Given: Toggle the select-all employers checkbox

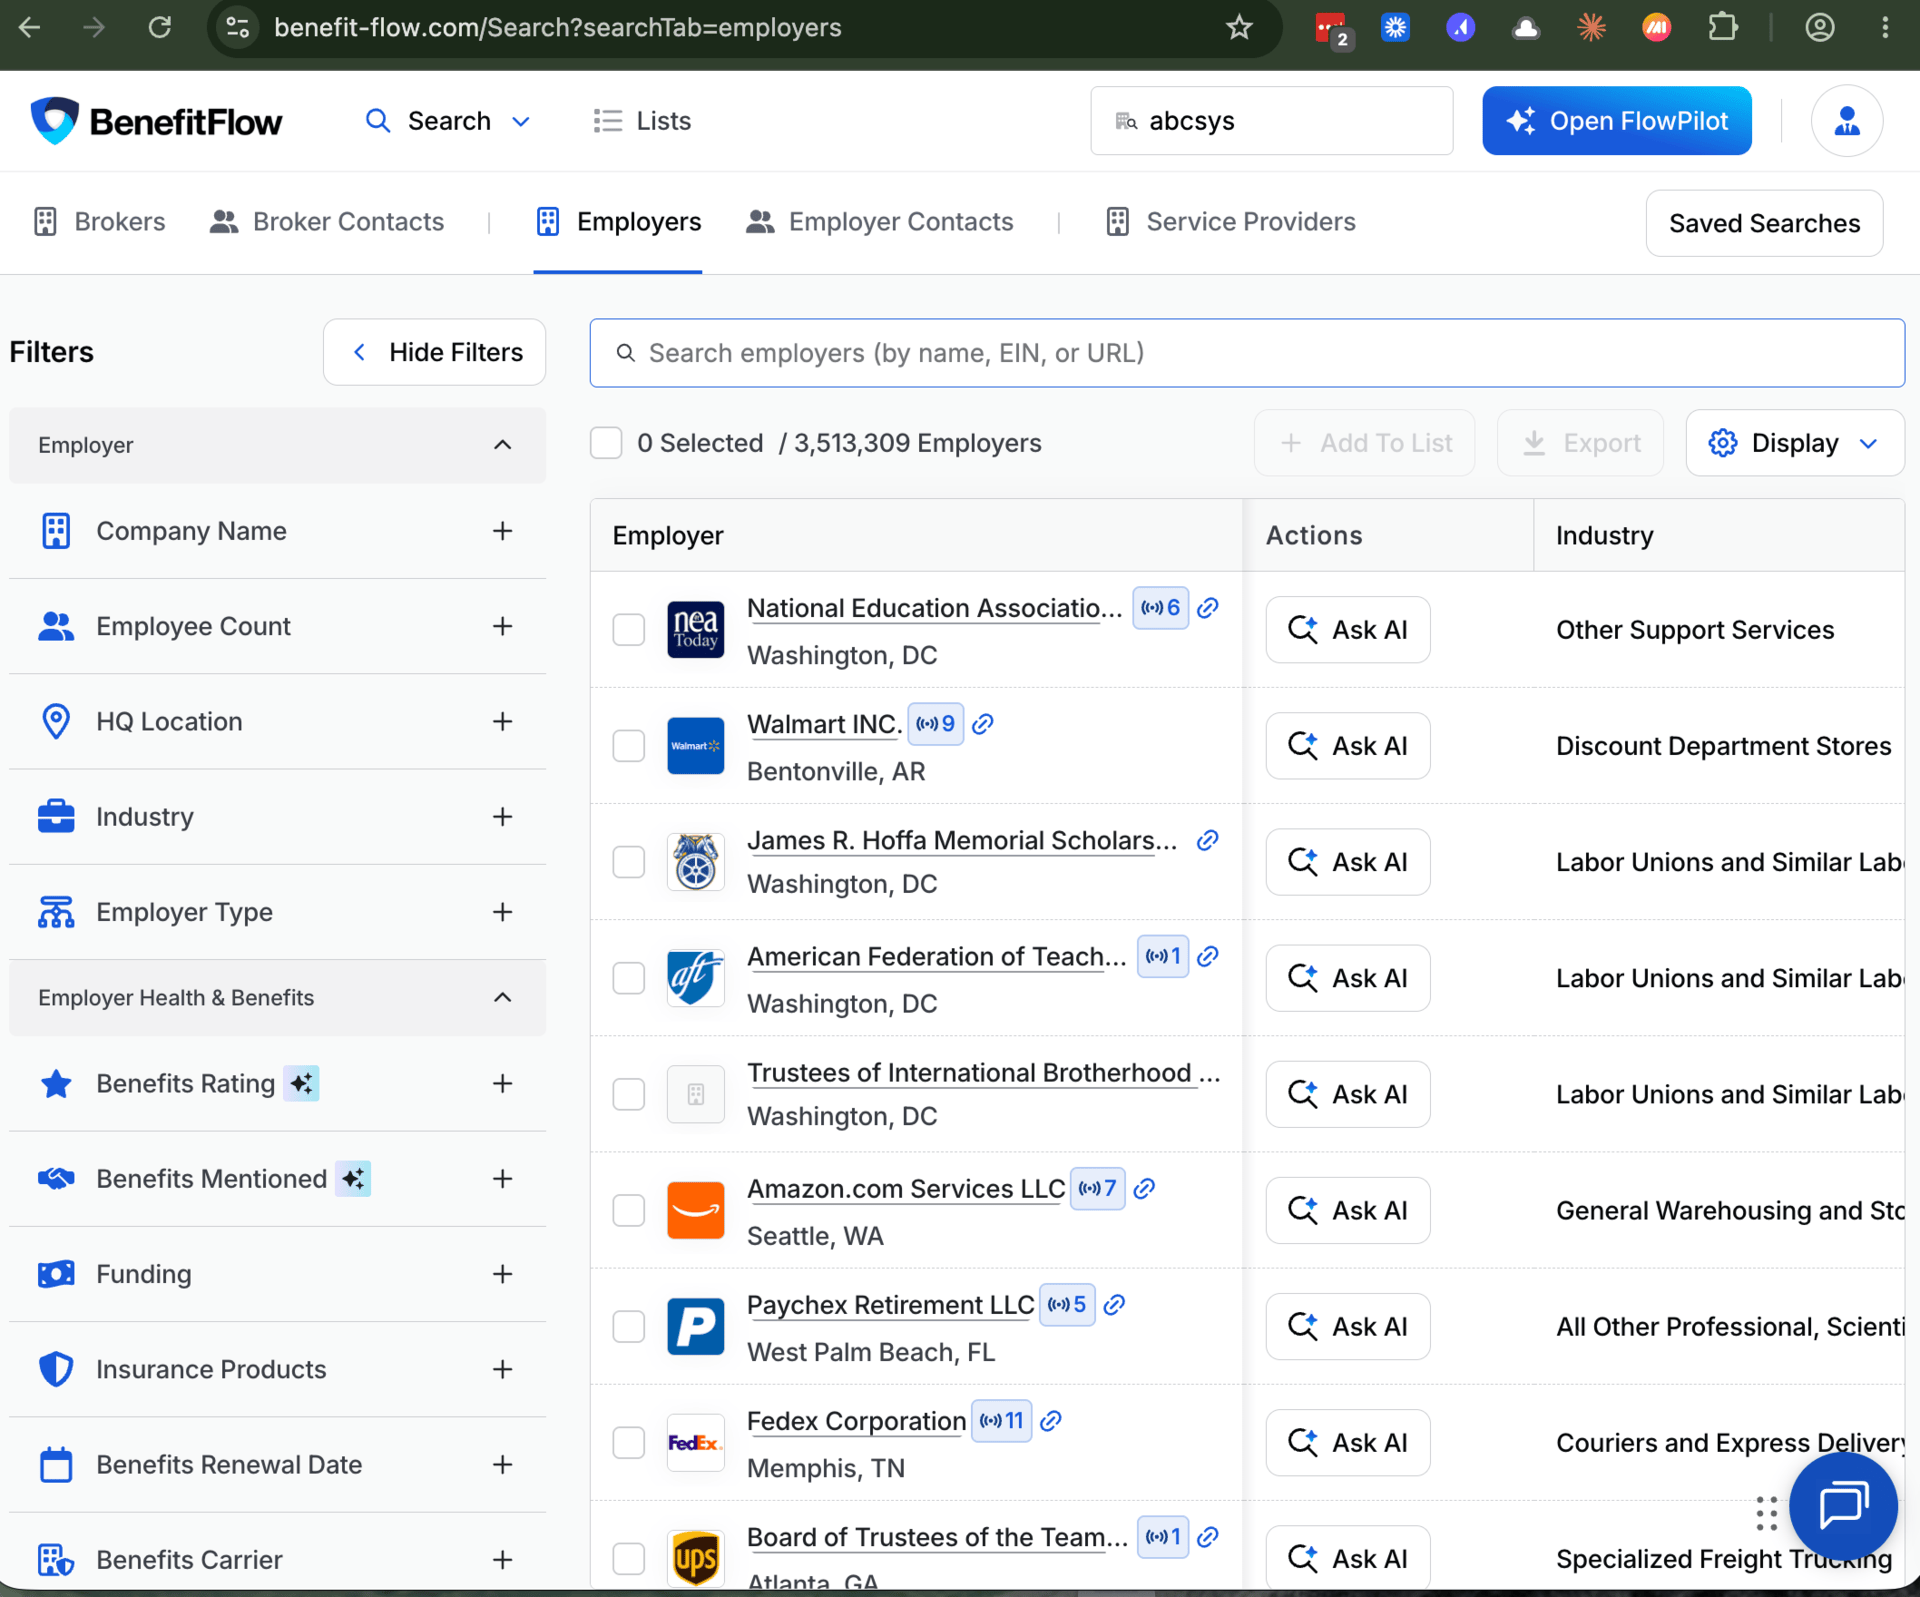Looking at the screenshot, I should coord(606,442).
